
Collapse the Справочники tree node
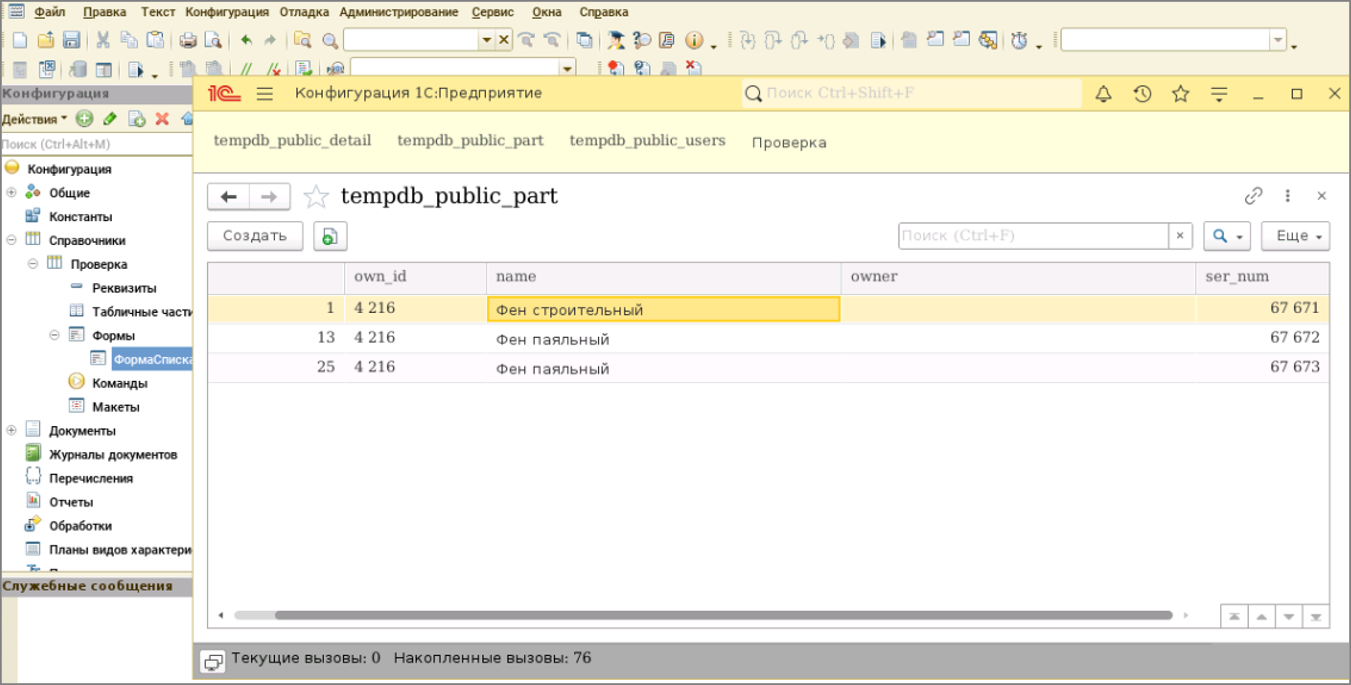click(x=11, y=240)
